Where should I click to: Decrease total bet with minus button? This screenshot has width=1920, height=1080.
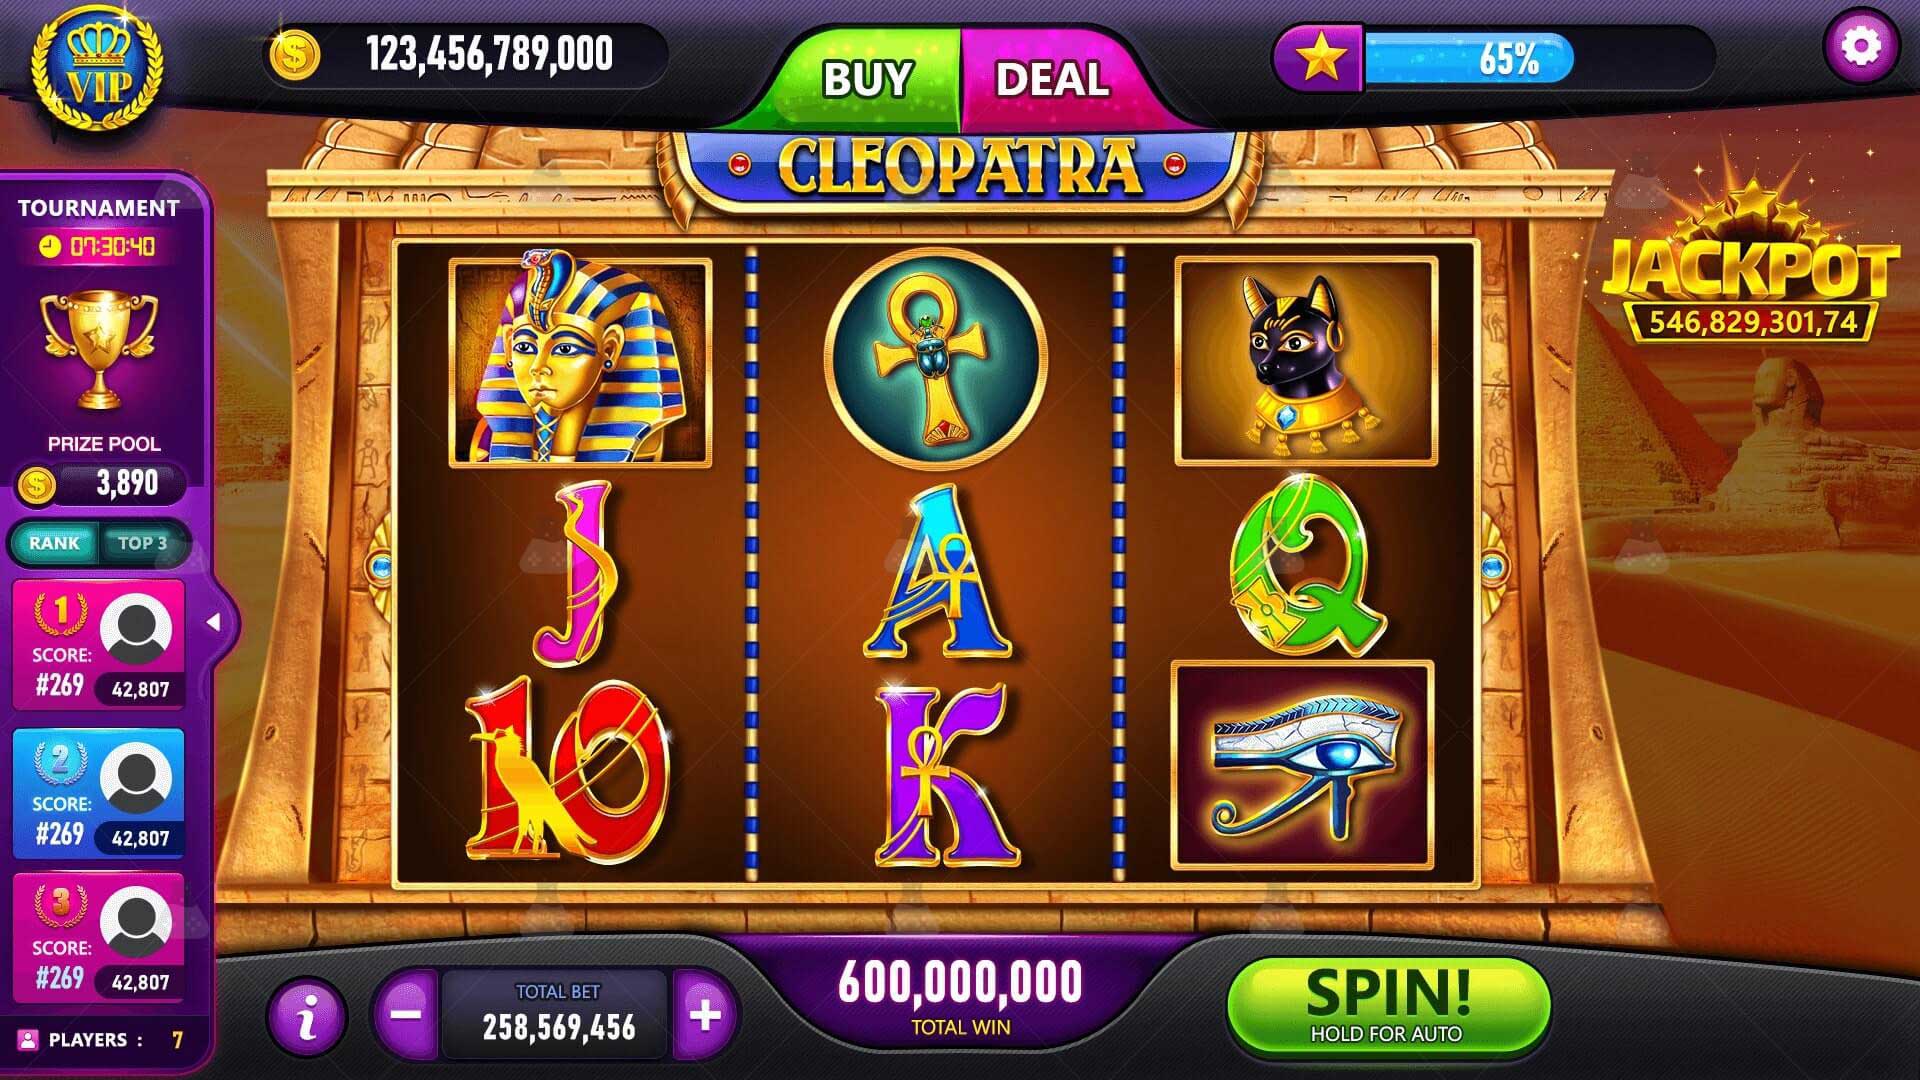click(406, 1015)
